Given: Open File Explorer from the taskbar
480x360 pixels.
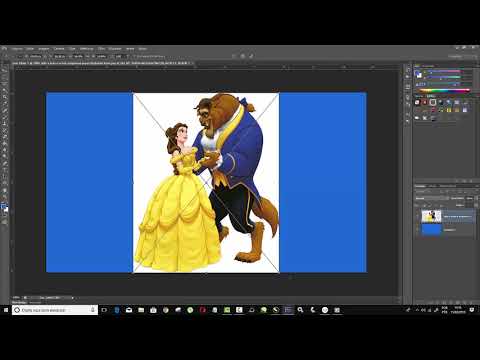Looking at the screenshot, I should 141,310.
